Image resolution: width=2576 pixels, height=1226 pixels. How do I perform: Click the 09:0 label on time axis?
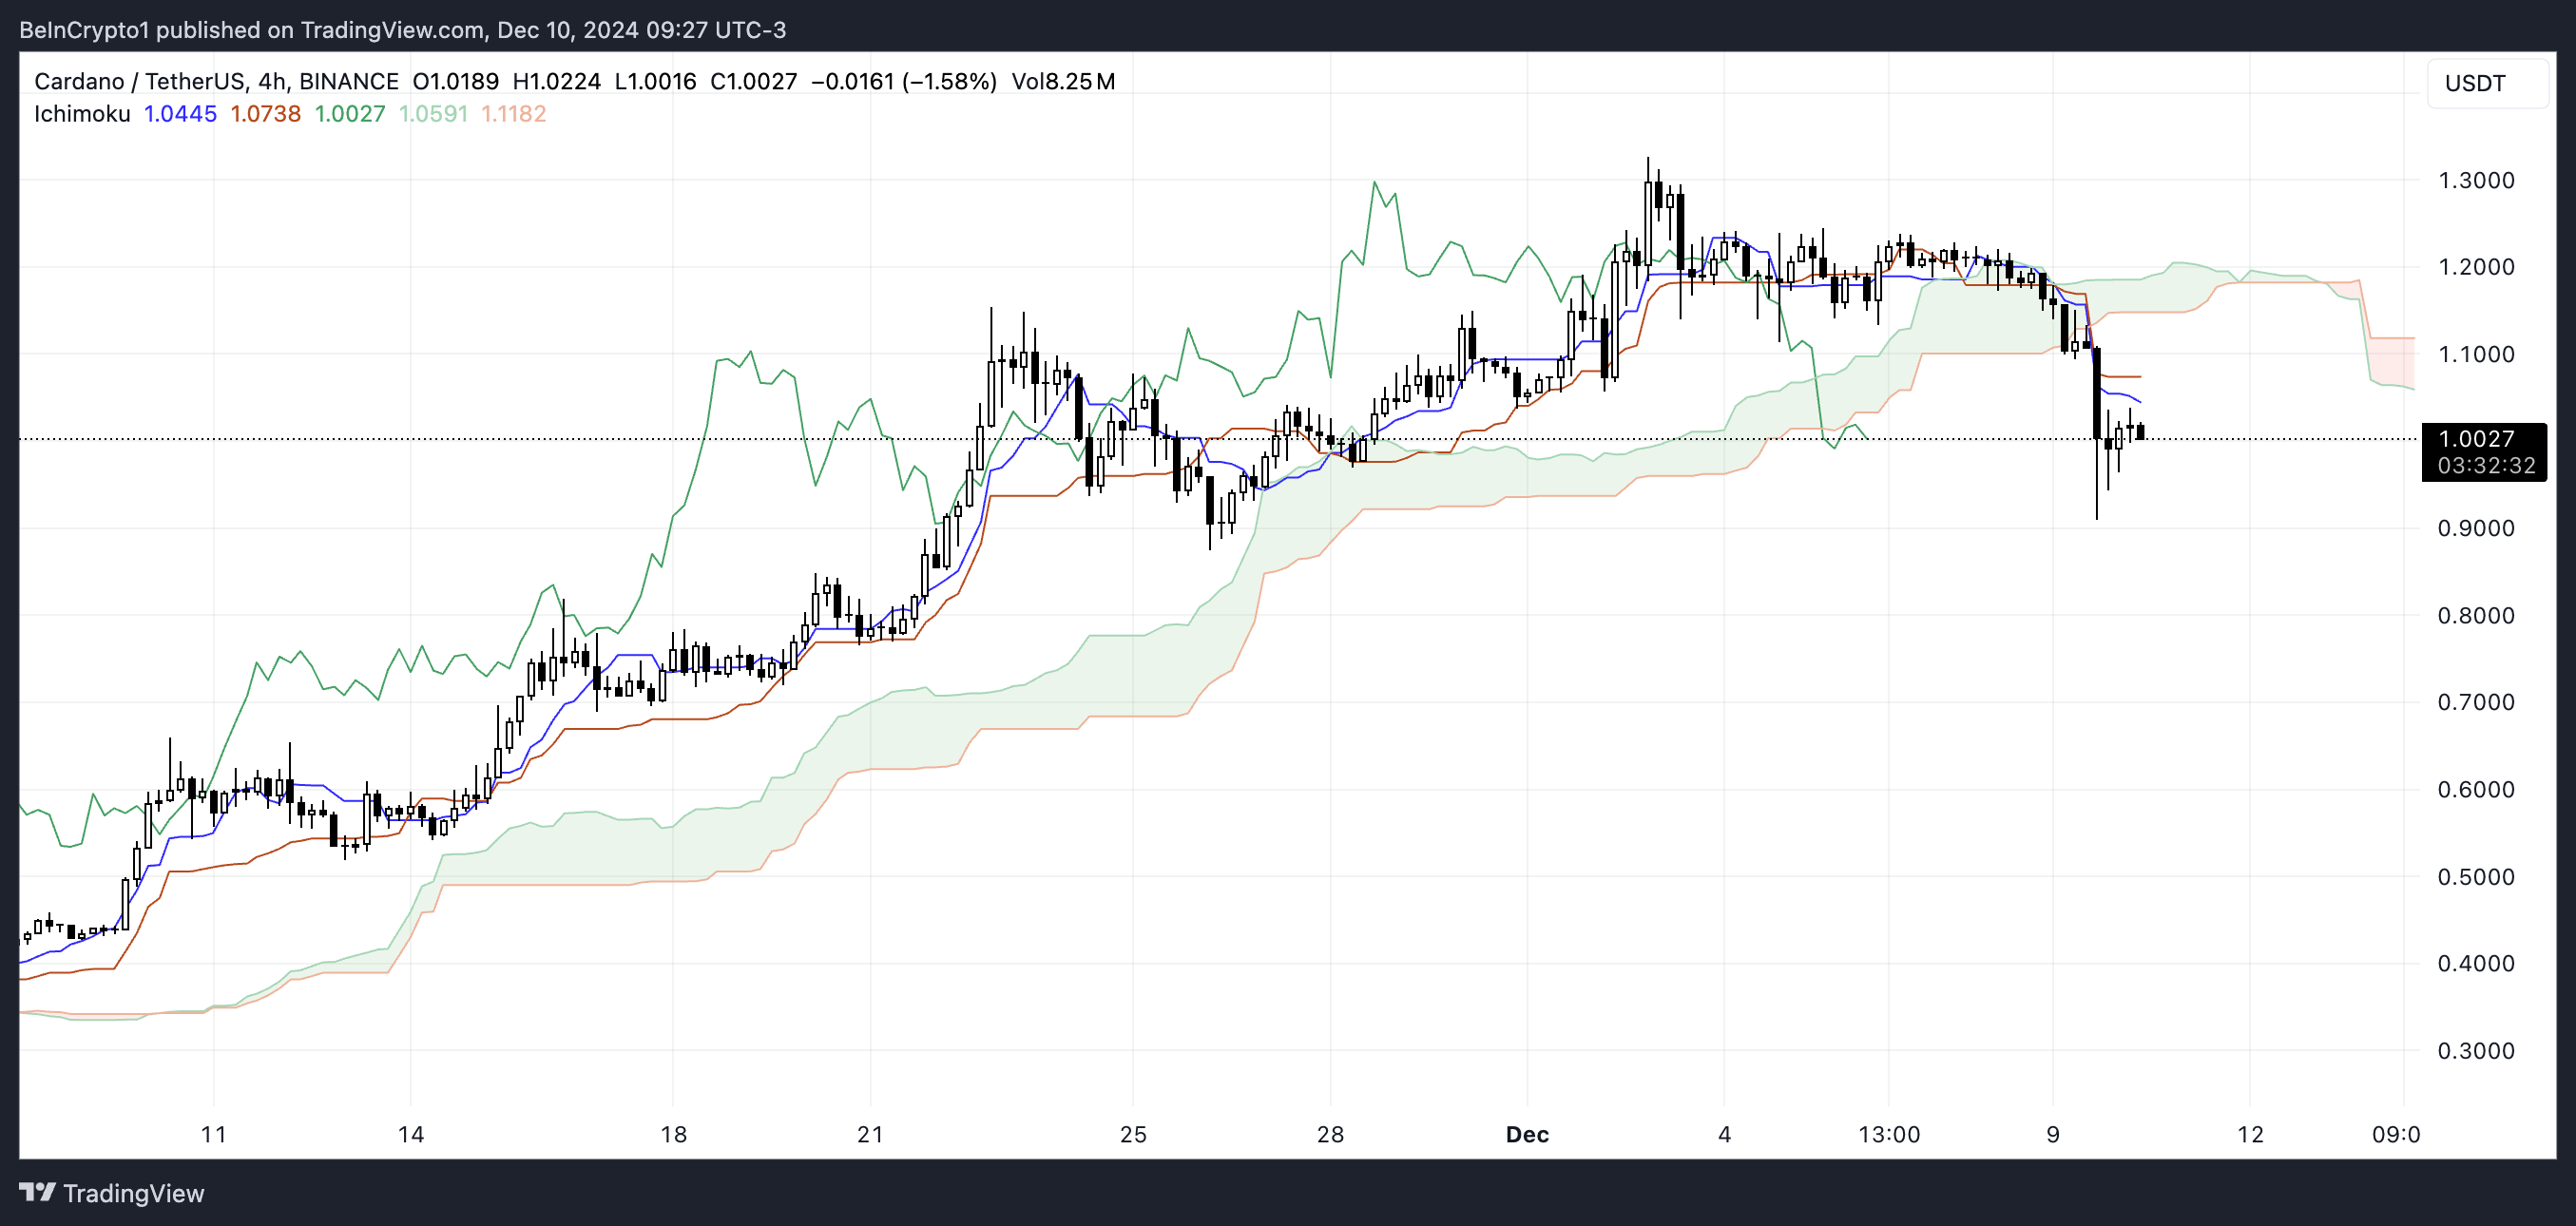click(2395, 1134)
